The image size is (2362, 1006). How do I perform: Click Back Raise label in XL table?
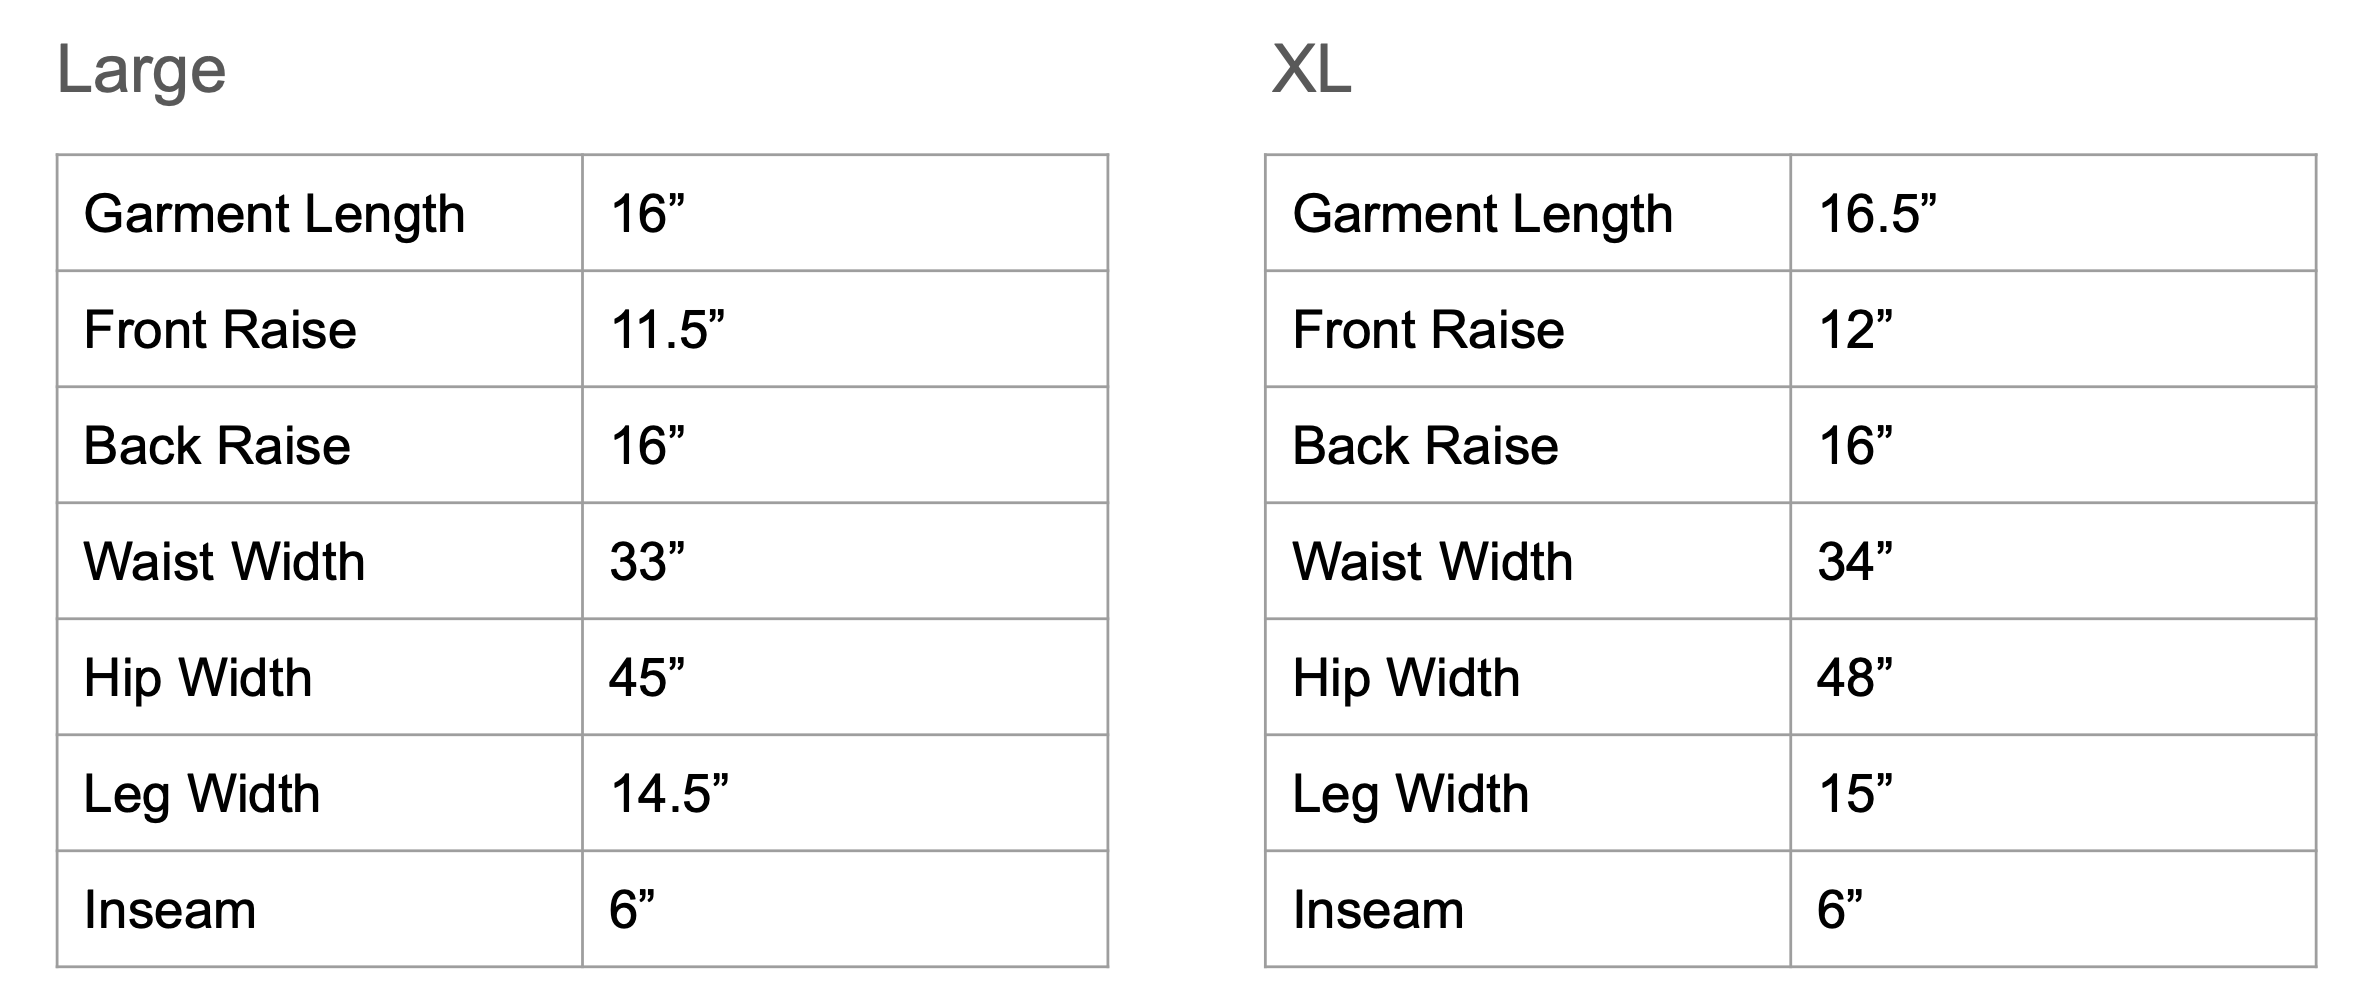(1425, 446)
